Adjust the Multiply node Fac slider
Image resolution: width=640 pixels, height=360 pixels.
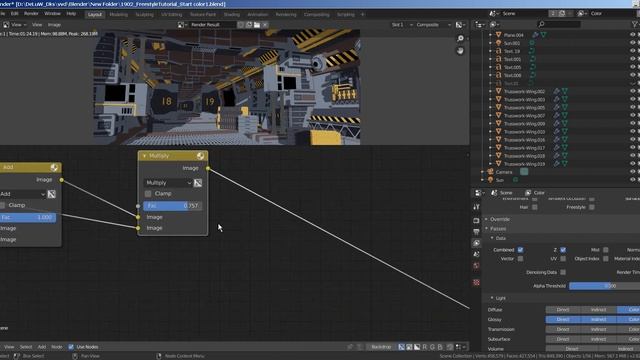tap(172, 206)
